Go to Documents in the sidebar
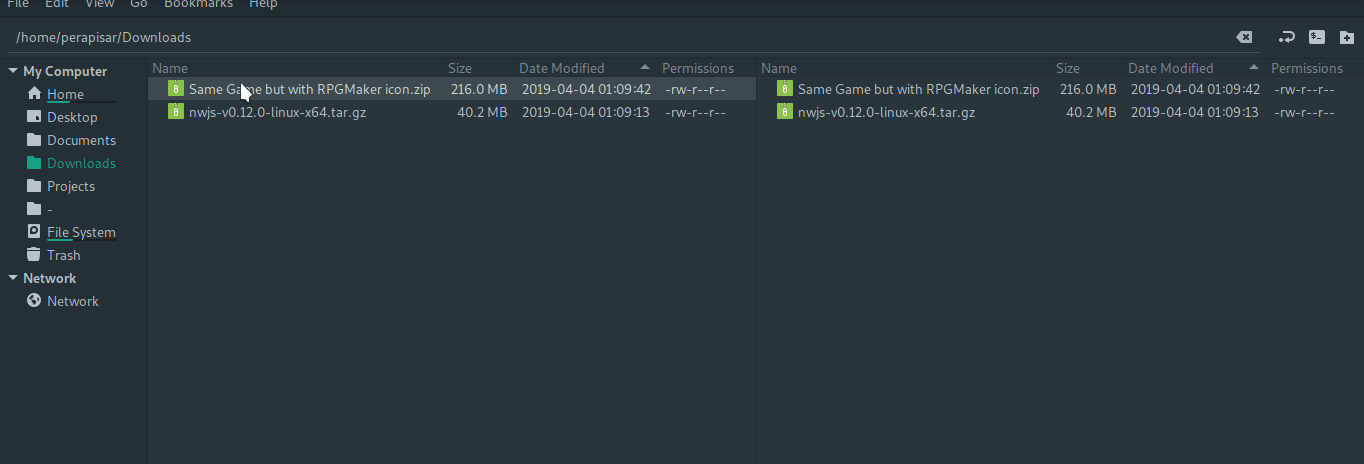 click(81, 140)
